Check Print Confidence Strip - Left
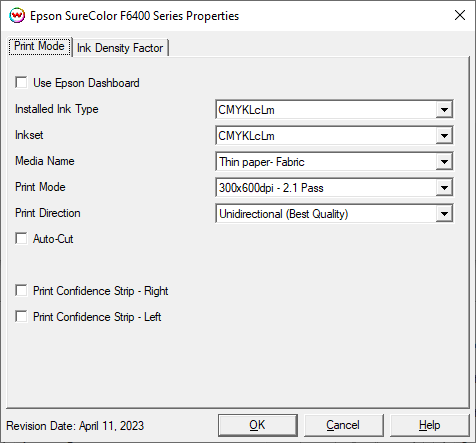Screen dimensions: 476x443 [x=21, y=316]
